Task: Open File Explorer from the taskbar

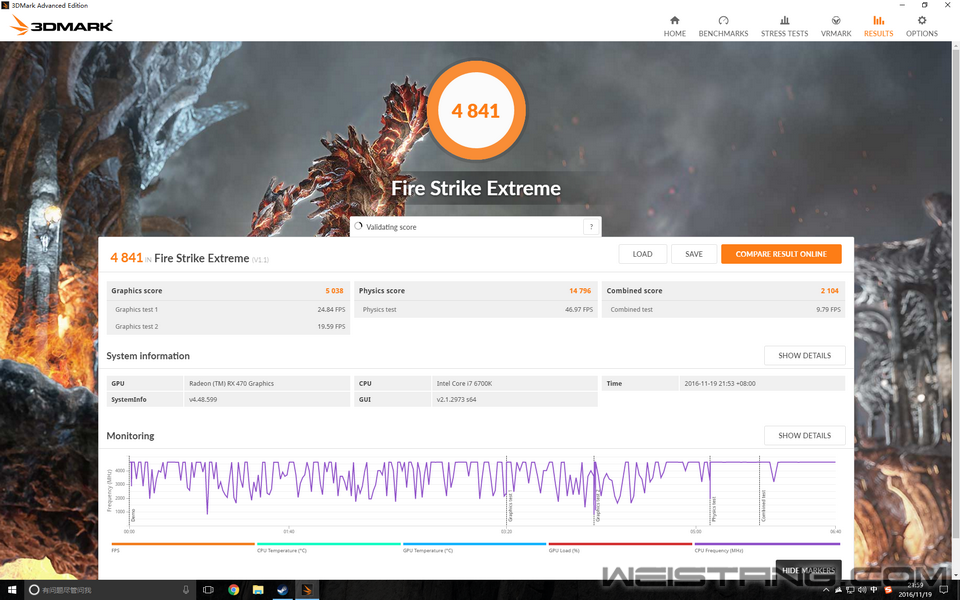Action: point(258,590)
